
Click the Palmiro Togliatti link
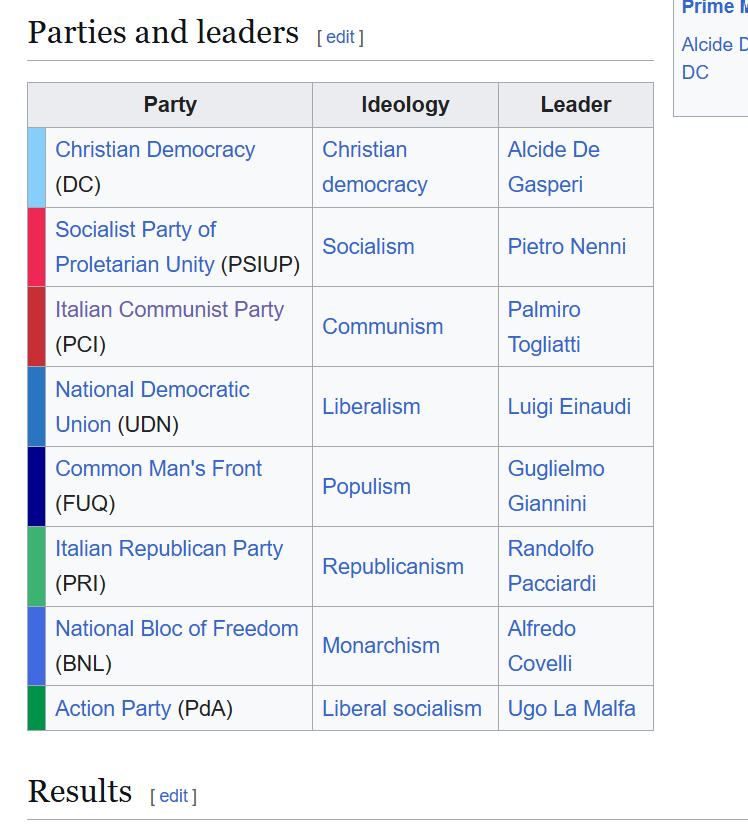coord(544,327)
